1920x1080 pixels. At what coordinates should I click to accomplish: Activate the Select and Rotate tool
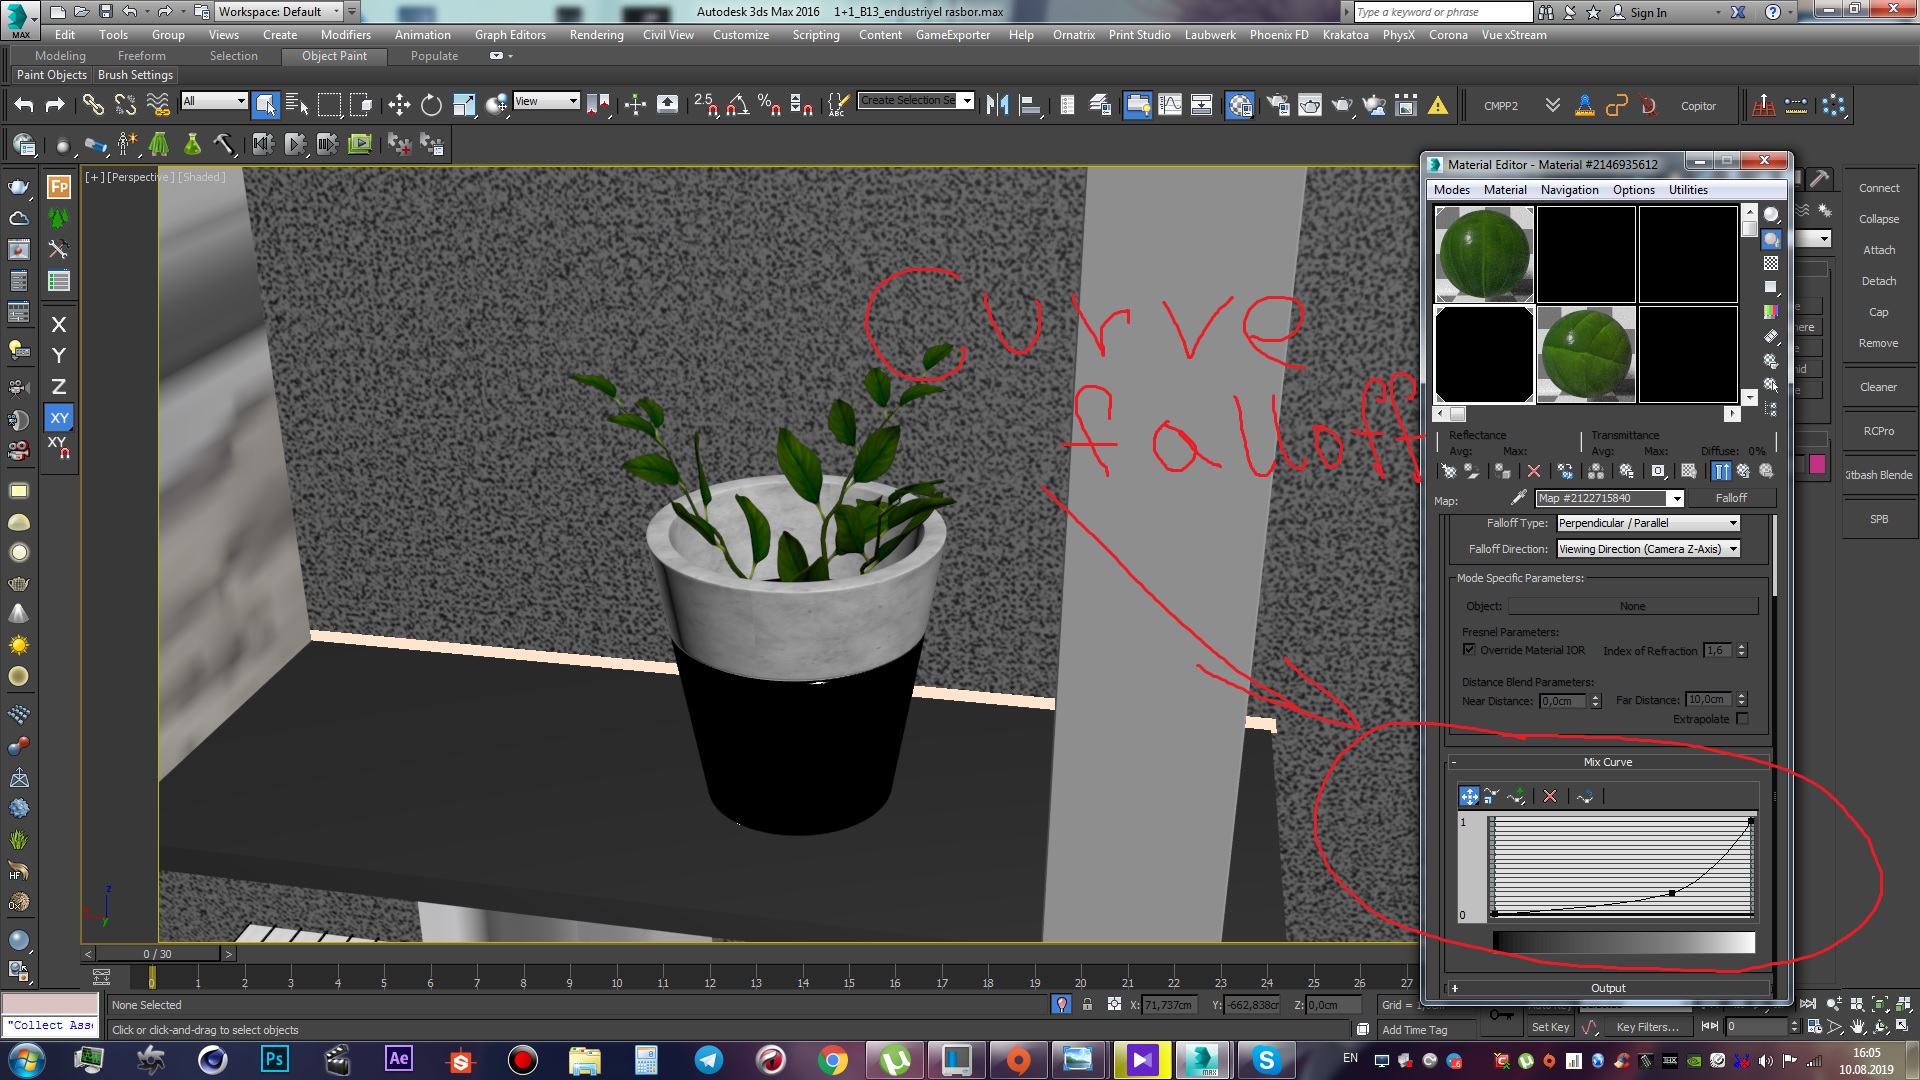(x=431, y=105)
